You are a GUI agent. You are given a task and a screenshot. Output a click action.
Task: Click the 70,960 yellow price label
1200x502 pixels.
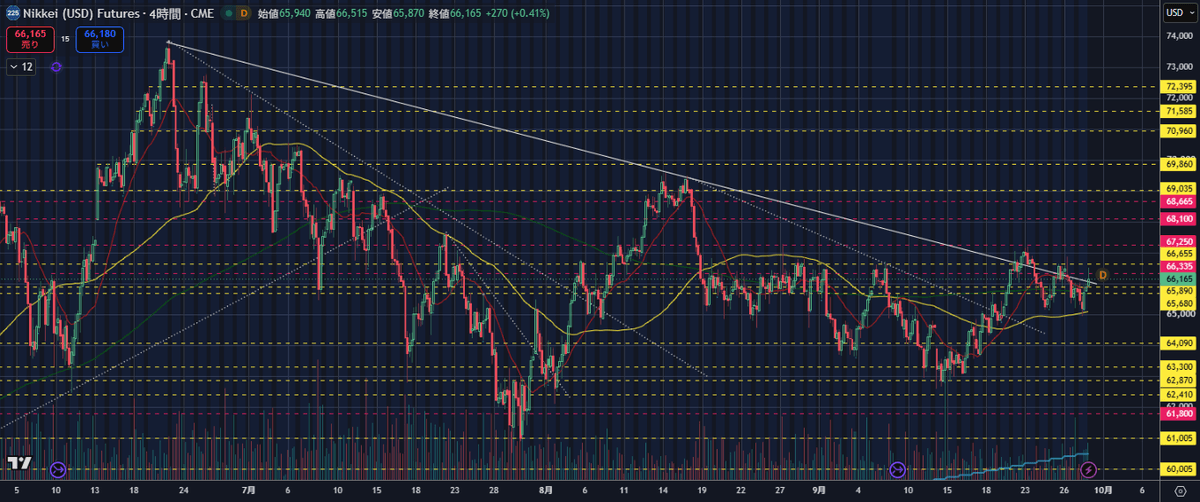pos(1177,130)
